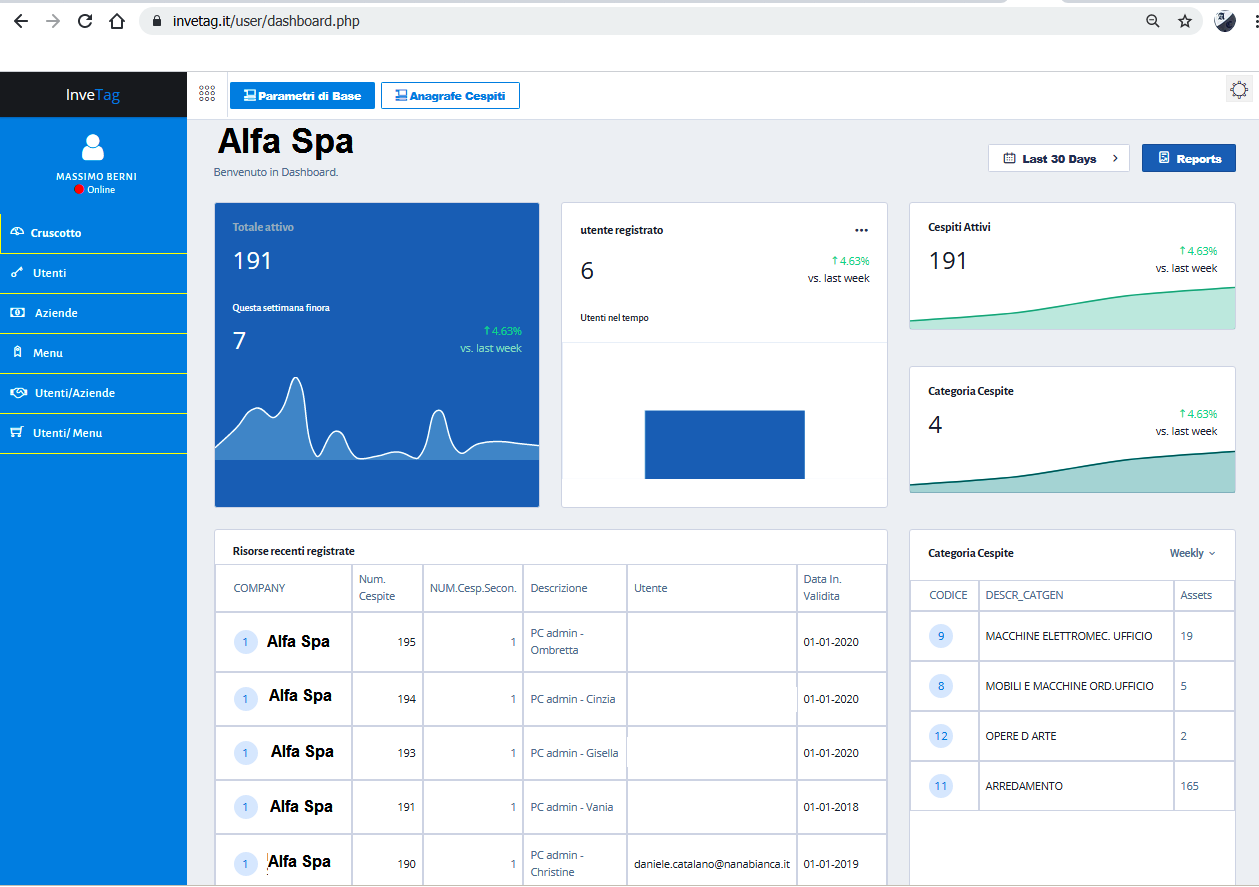Click PC admin - Cinzia description
The height and width of the screenshot is (887, 1259).
pos(572,699)
